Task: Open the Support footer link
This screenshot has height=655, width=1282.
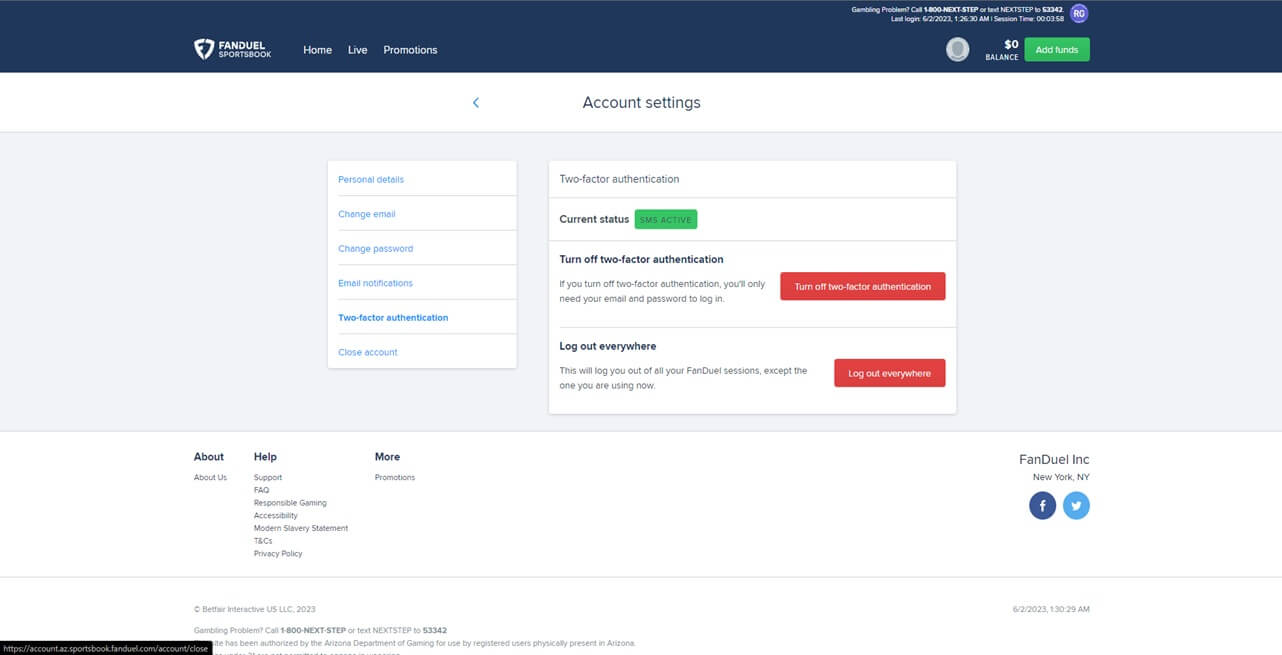Action: point(268,477)
